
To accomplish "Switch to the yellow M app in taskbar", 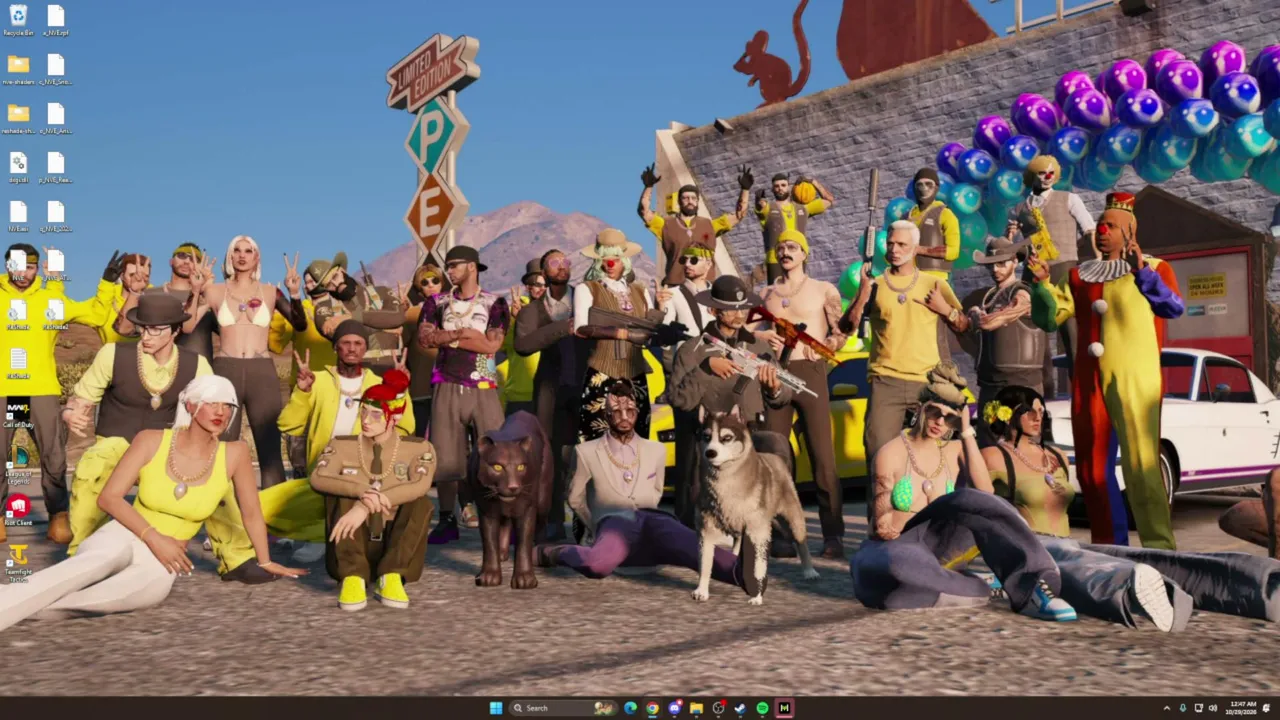I will point(784,708).
